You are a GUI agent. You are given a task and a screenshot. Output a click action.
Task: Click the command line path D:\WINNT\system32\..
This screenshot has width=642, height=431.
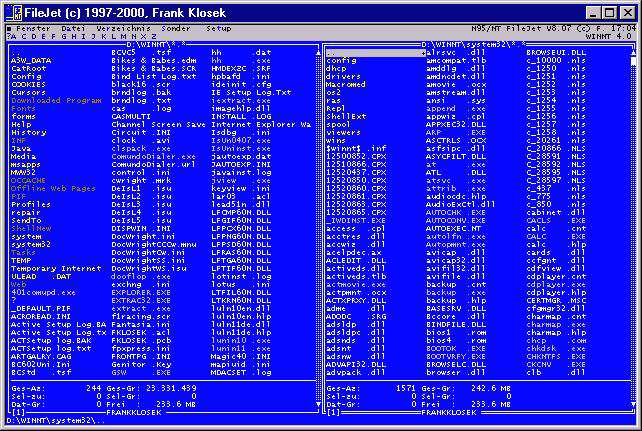point(56,420)
